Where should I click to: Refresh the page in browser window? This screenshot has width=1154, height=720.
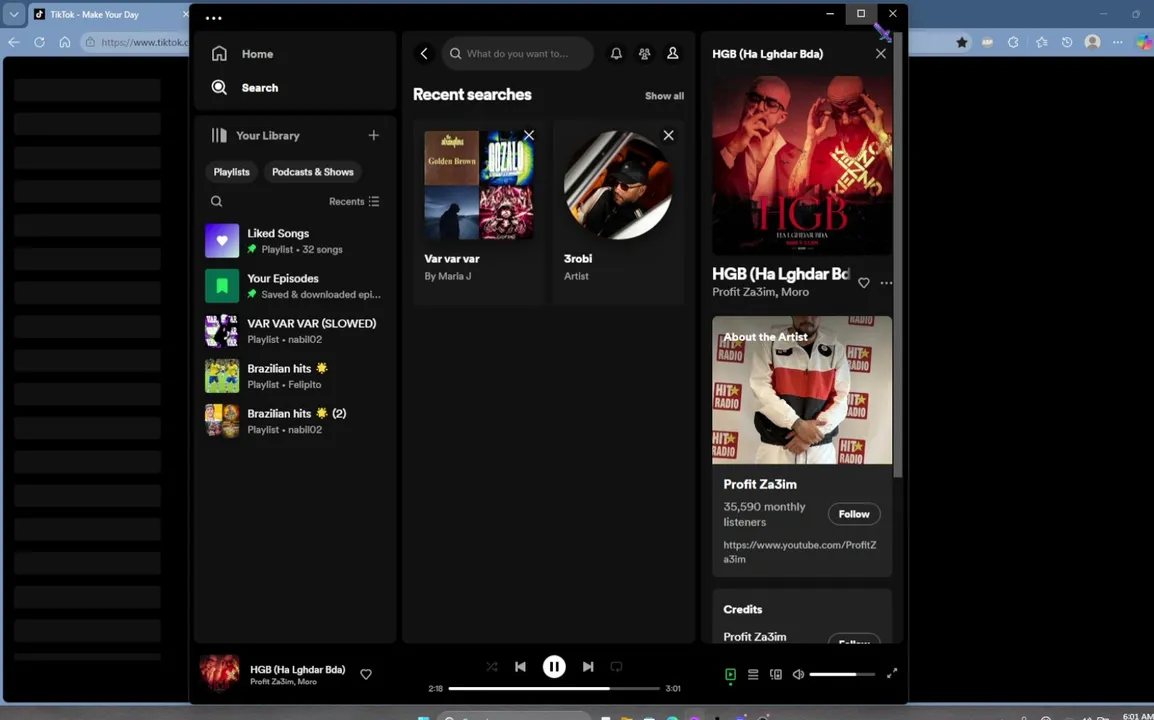coord(39,42)
